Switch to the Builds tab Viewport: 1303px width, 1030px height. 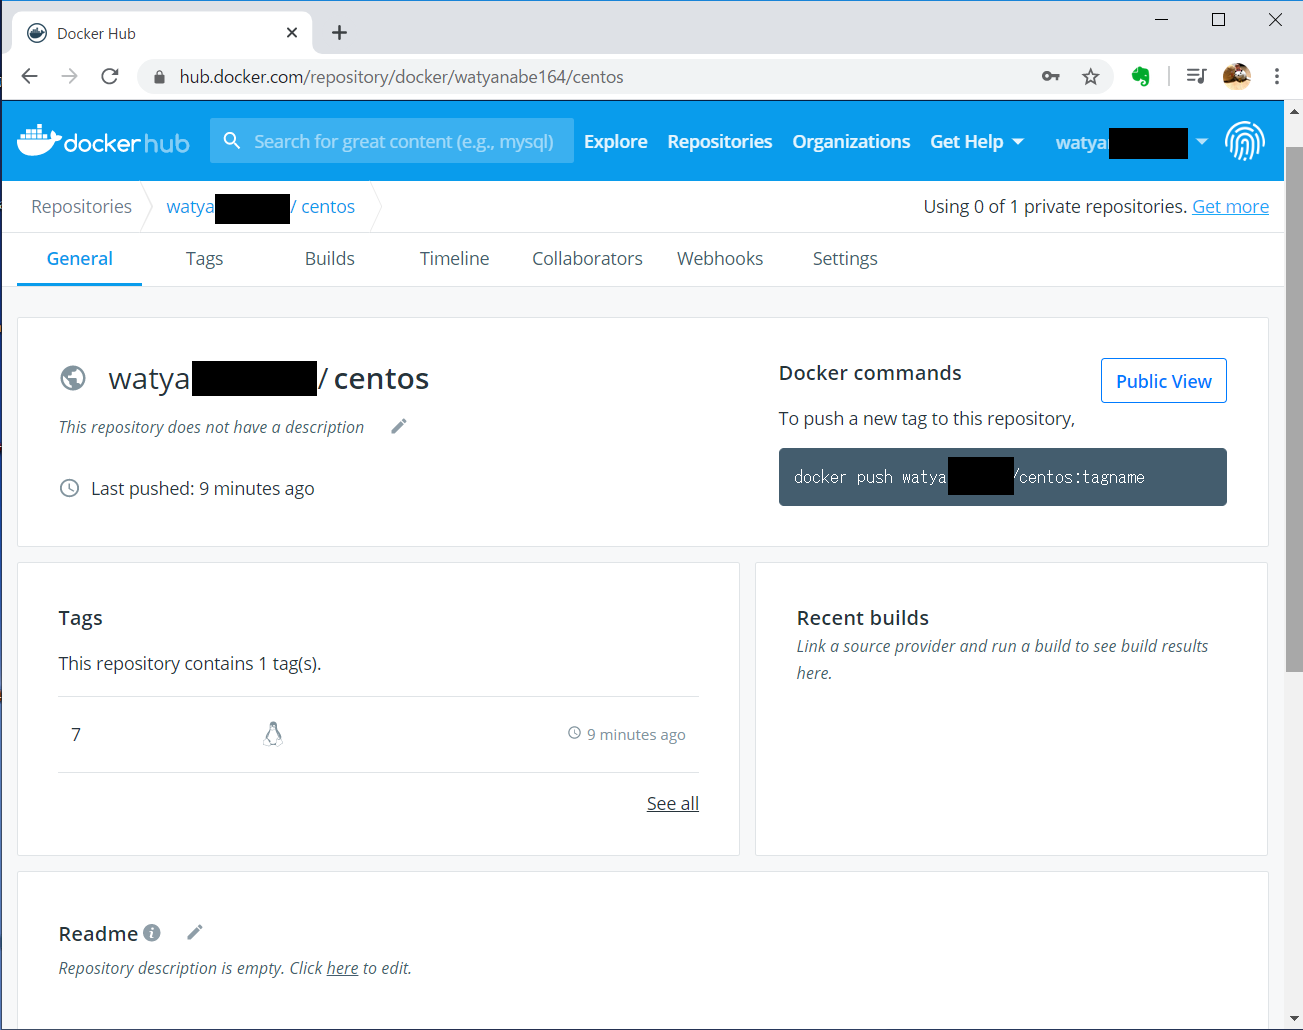click(330, 259)
